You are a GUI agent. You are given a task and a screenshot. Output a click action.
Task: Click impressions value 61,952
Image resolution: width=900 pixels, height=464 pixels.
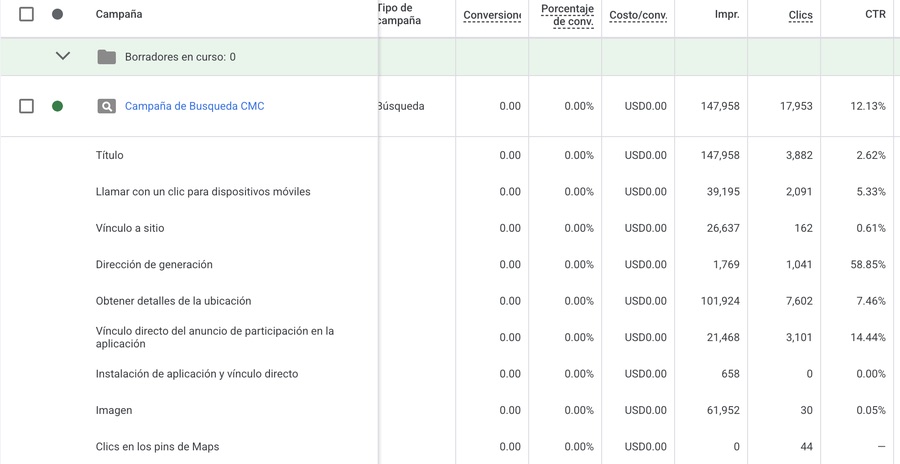(x=723, y=410)
